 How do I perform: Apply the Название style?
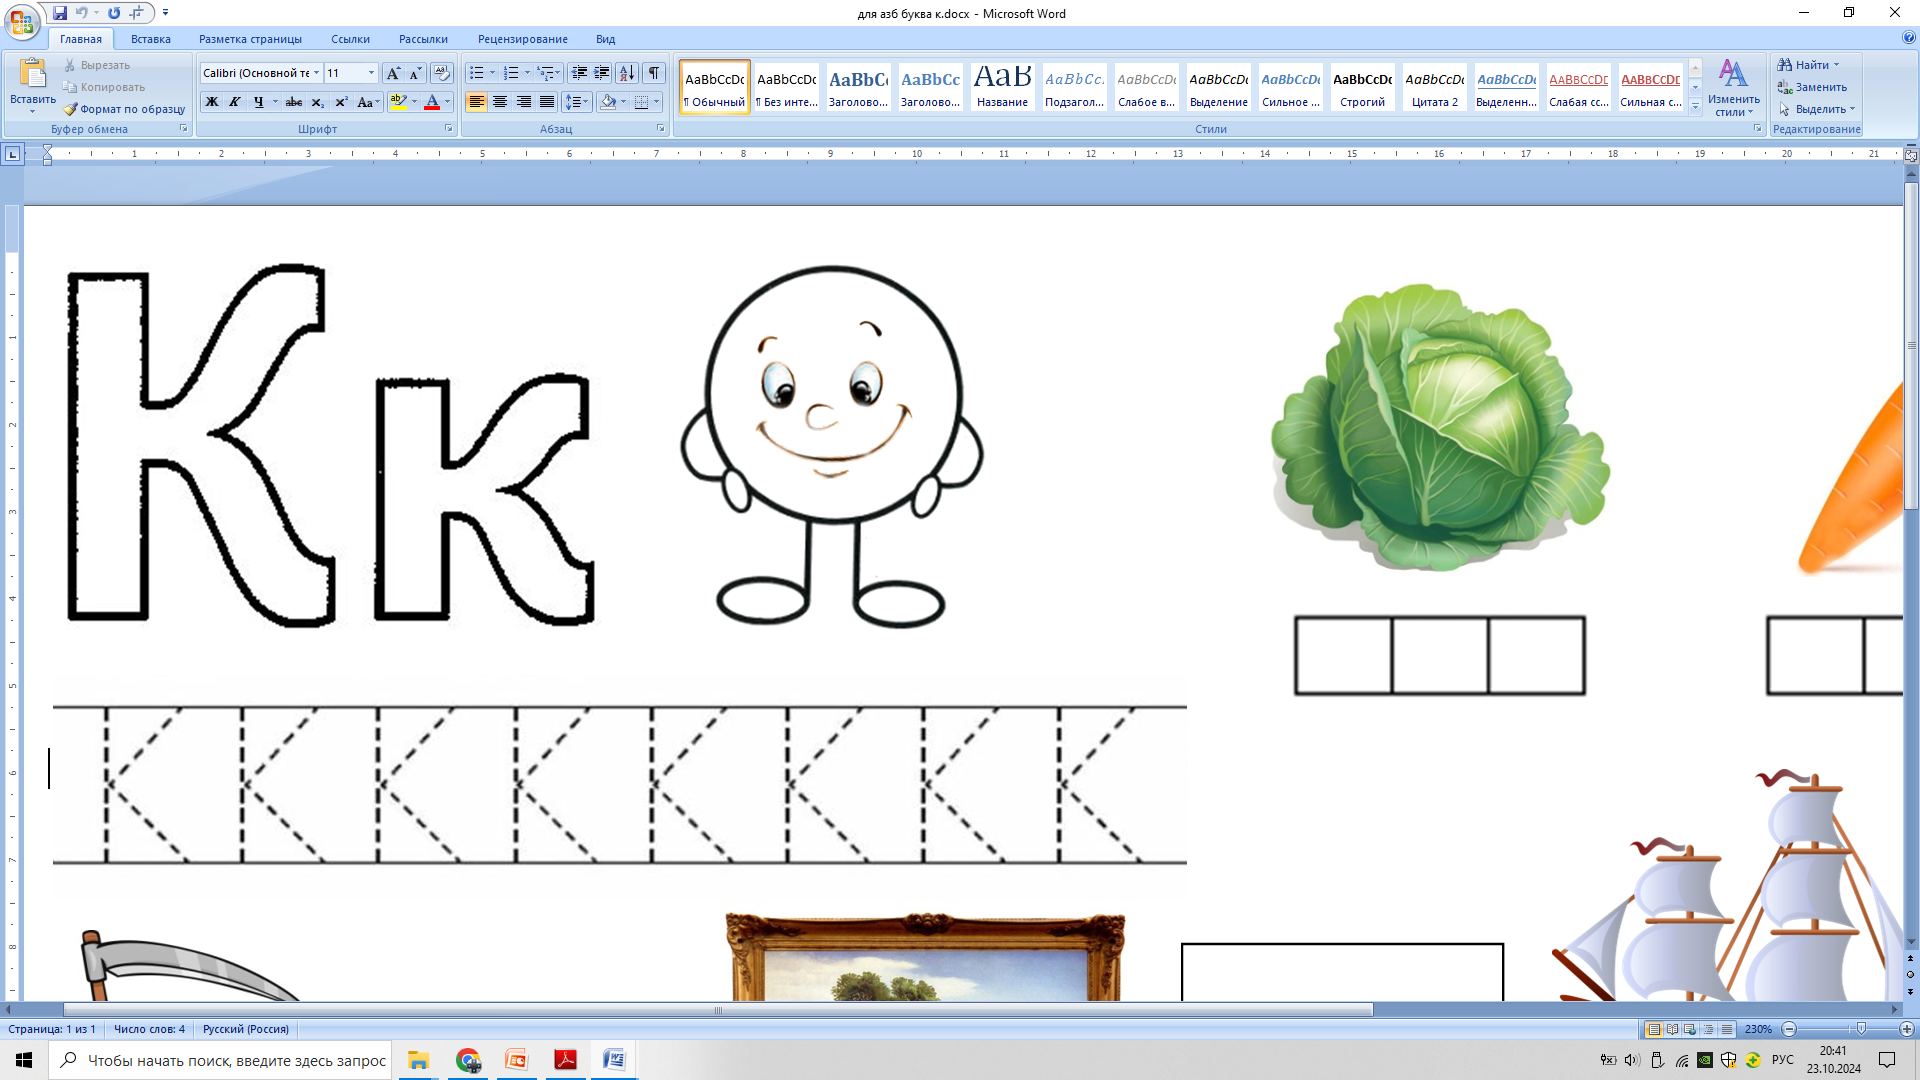(1003, 87)
